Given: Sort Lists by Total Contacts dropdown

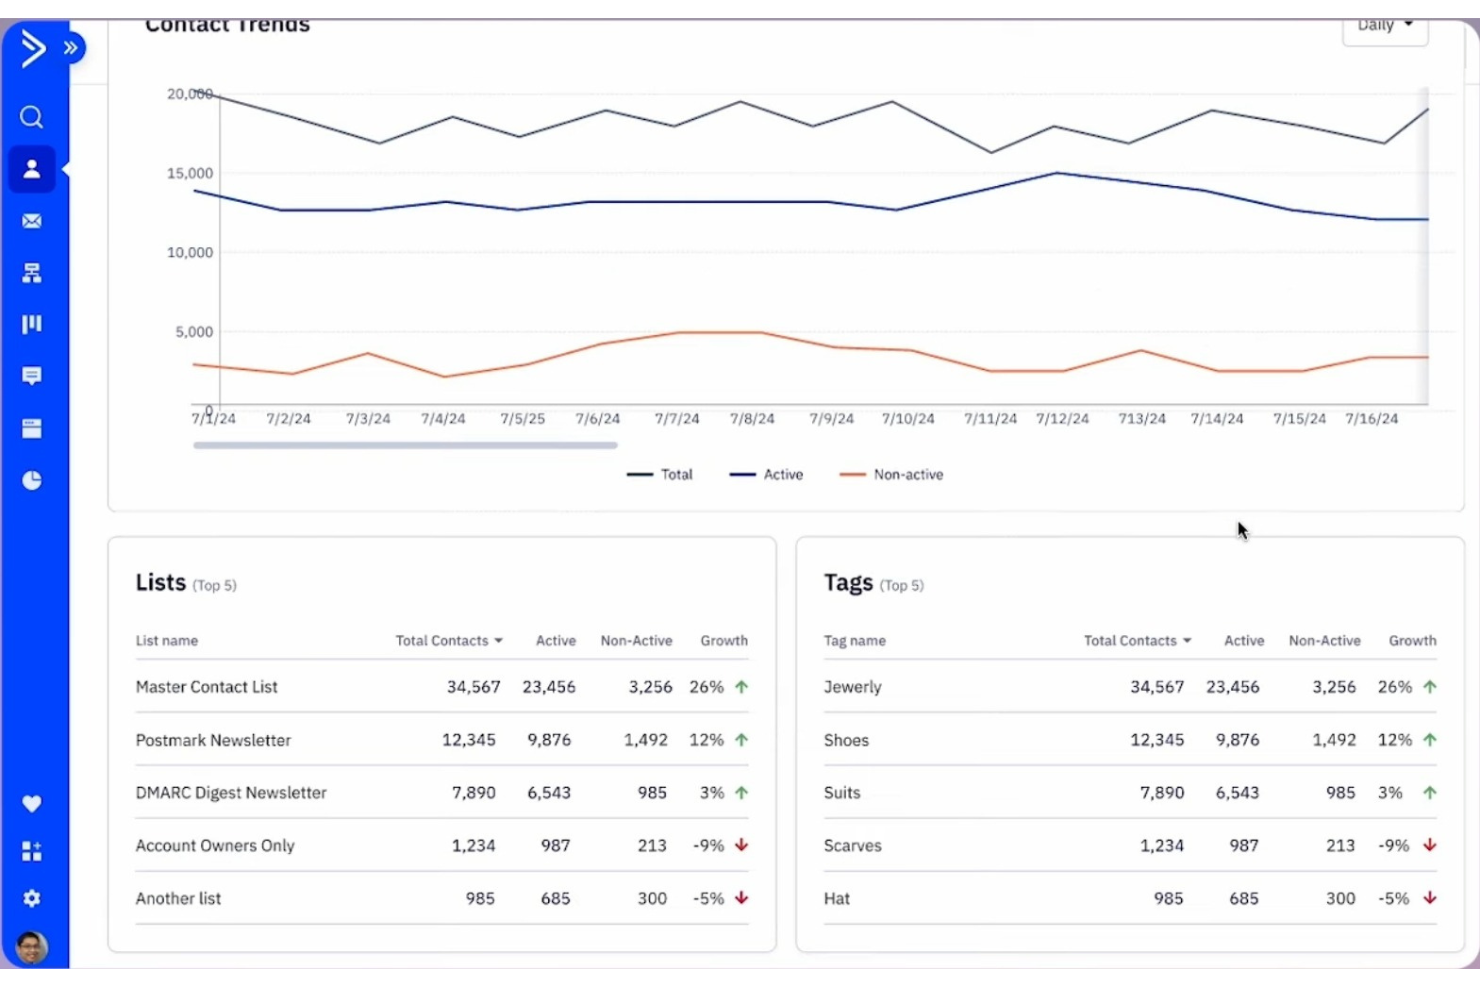Looking at the screenshot, I should [448, 640].
